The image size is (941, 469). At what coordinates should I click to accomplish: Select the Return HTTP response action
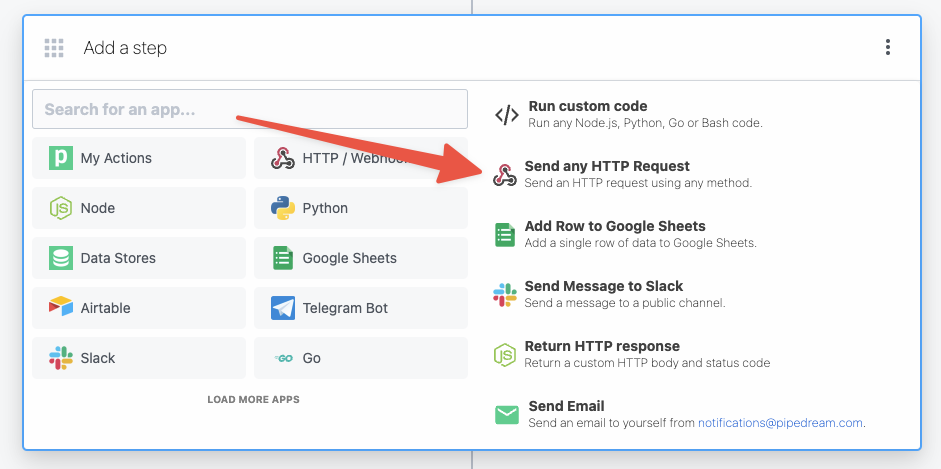pyautogui.click(x=632, y=354)
